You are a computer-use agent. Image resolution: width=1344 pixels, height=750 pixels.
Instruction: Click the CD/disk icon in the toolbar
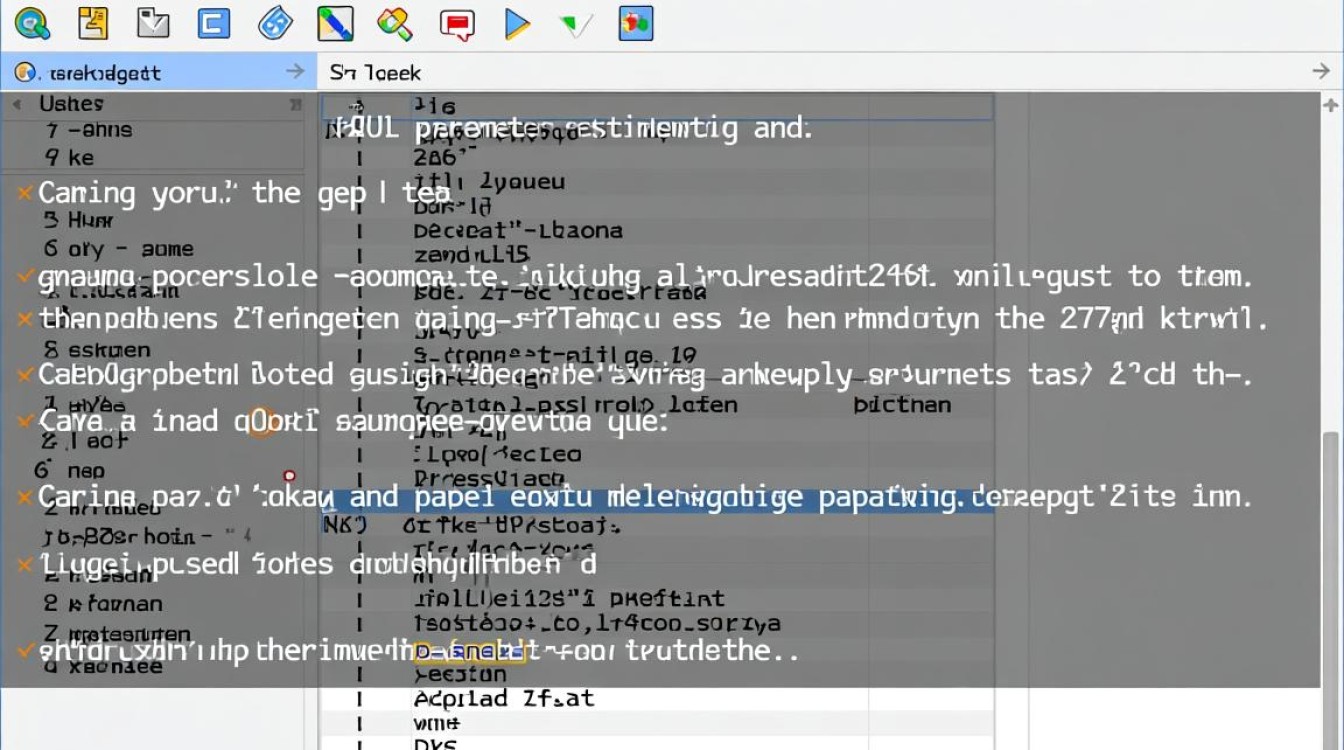coord(273,24)
